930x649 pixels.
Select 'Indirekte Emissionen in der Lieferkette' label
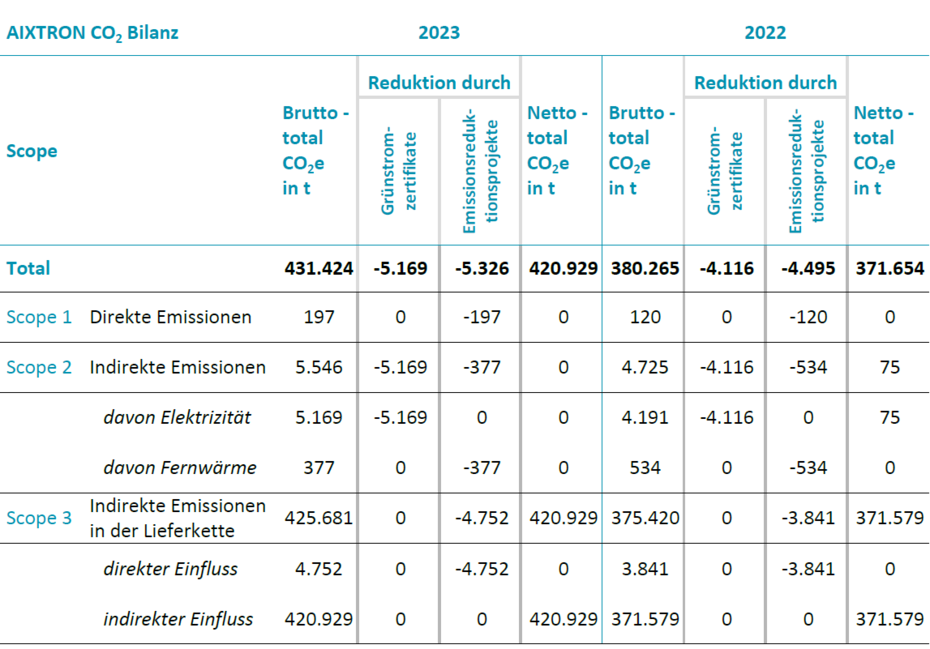point(178,518)
